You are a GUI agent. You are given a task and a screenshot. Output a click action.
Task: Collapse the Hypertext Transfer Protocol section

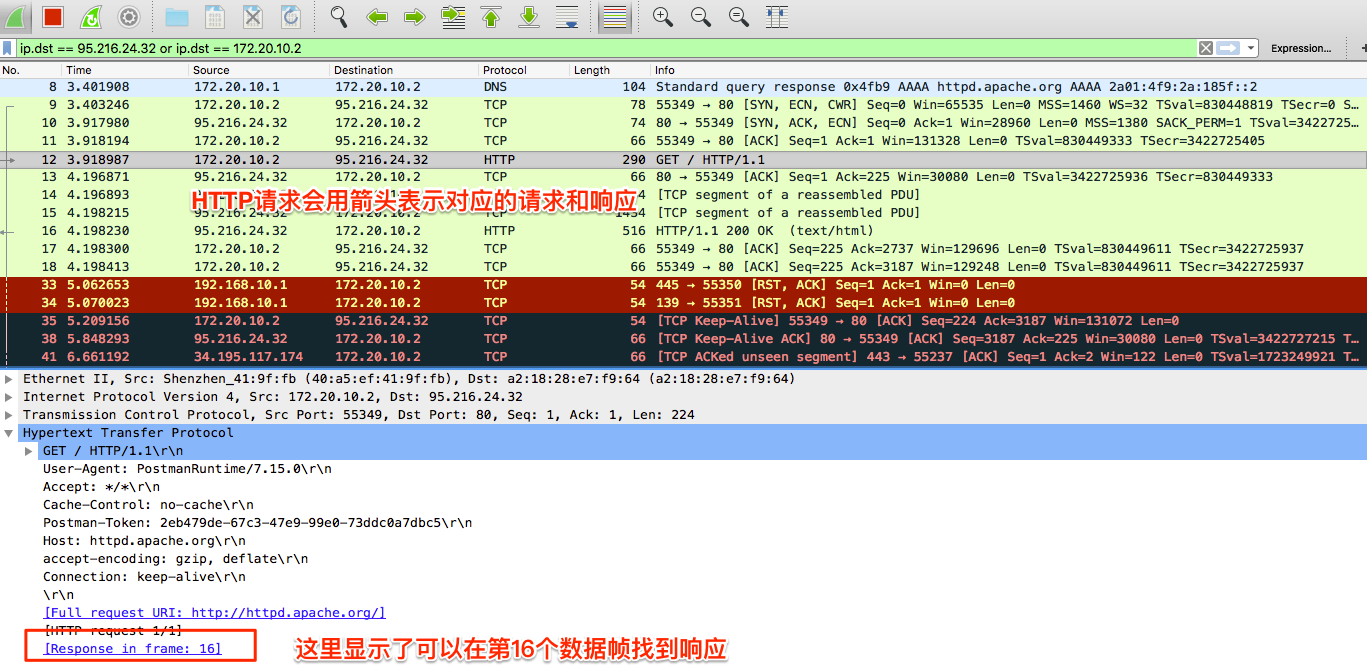[x=8, y=433]
